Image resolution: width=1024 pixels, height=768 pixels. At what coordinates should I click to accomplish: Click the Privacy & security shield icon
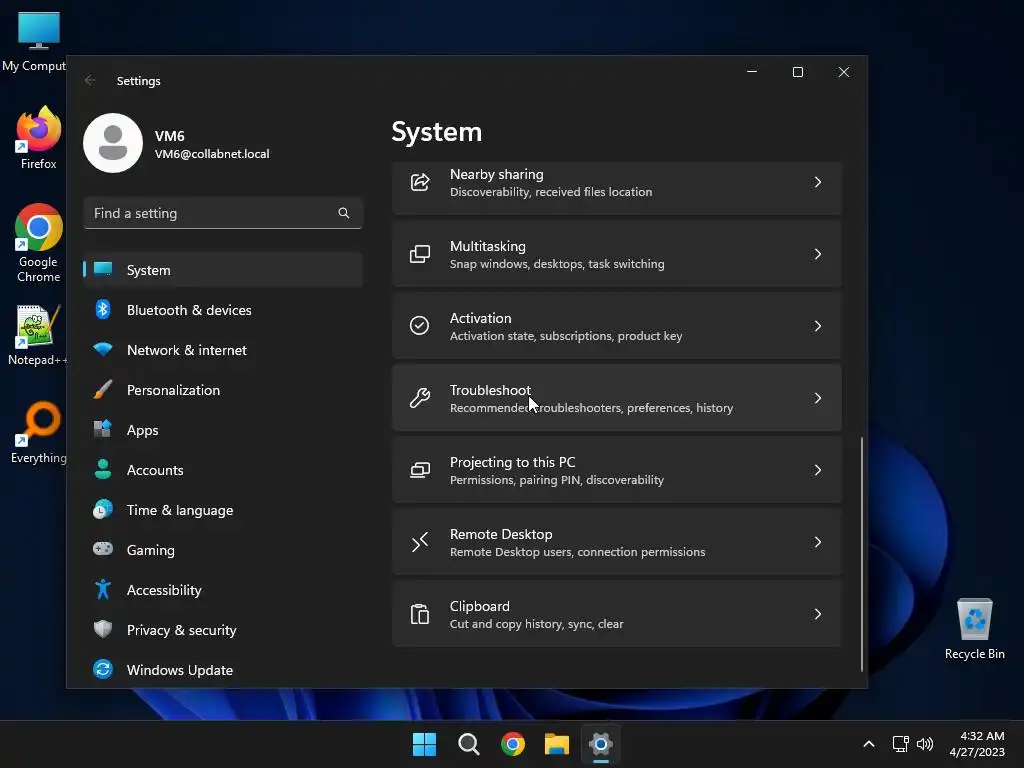coord(103,629)
